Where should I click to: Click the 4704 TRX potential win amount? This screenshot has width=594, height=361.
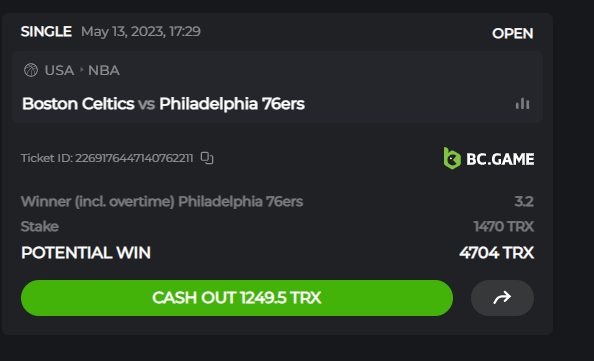497,253
